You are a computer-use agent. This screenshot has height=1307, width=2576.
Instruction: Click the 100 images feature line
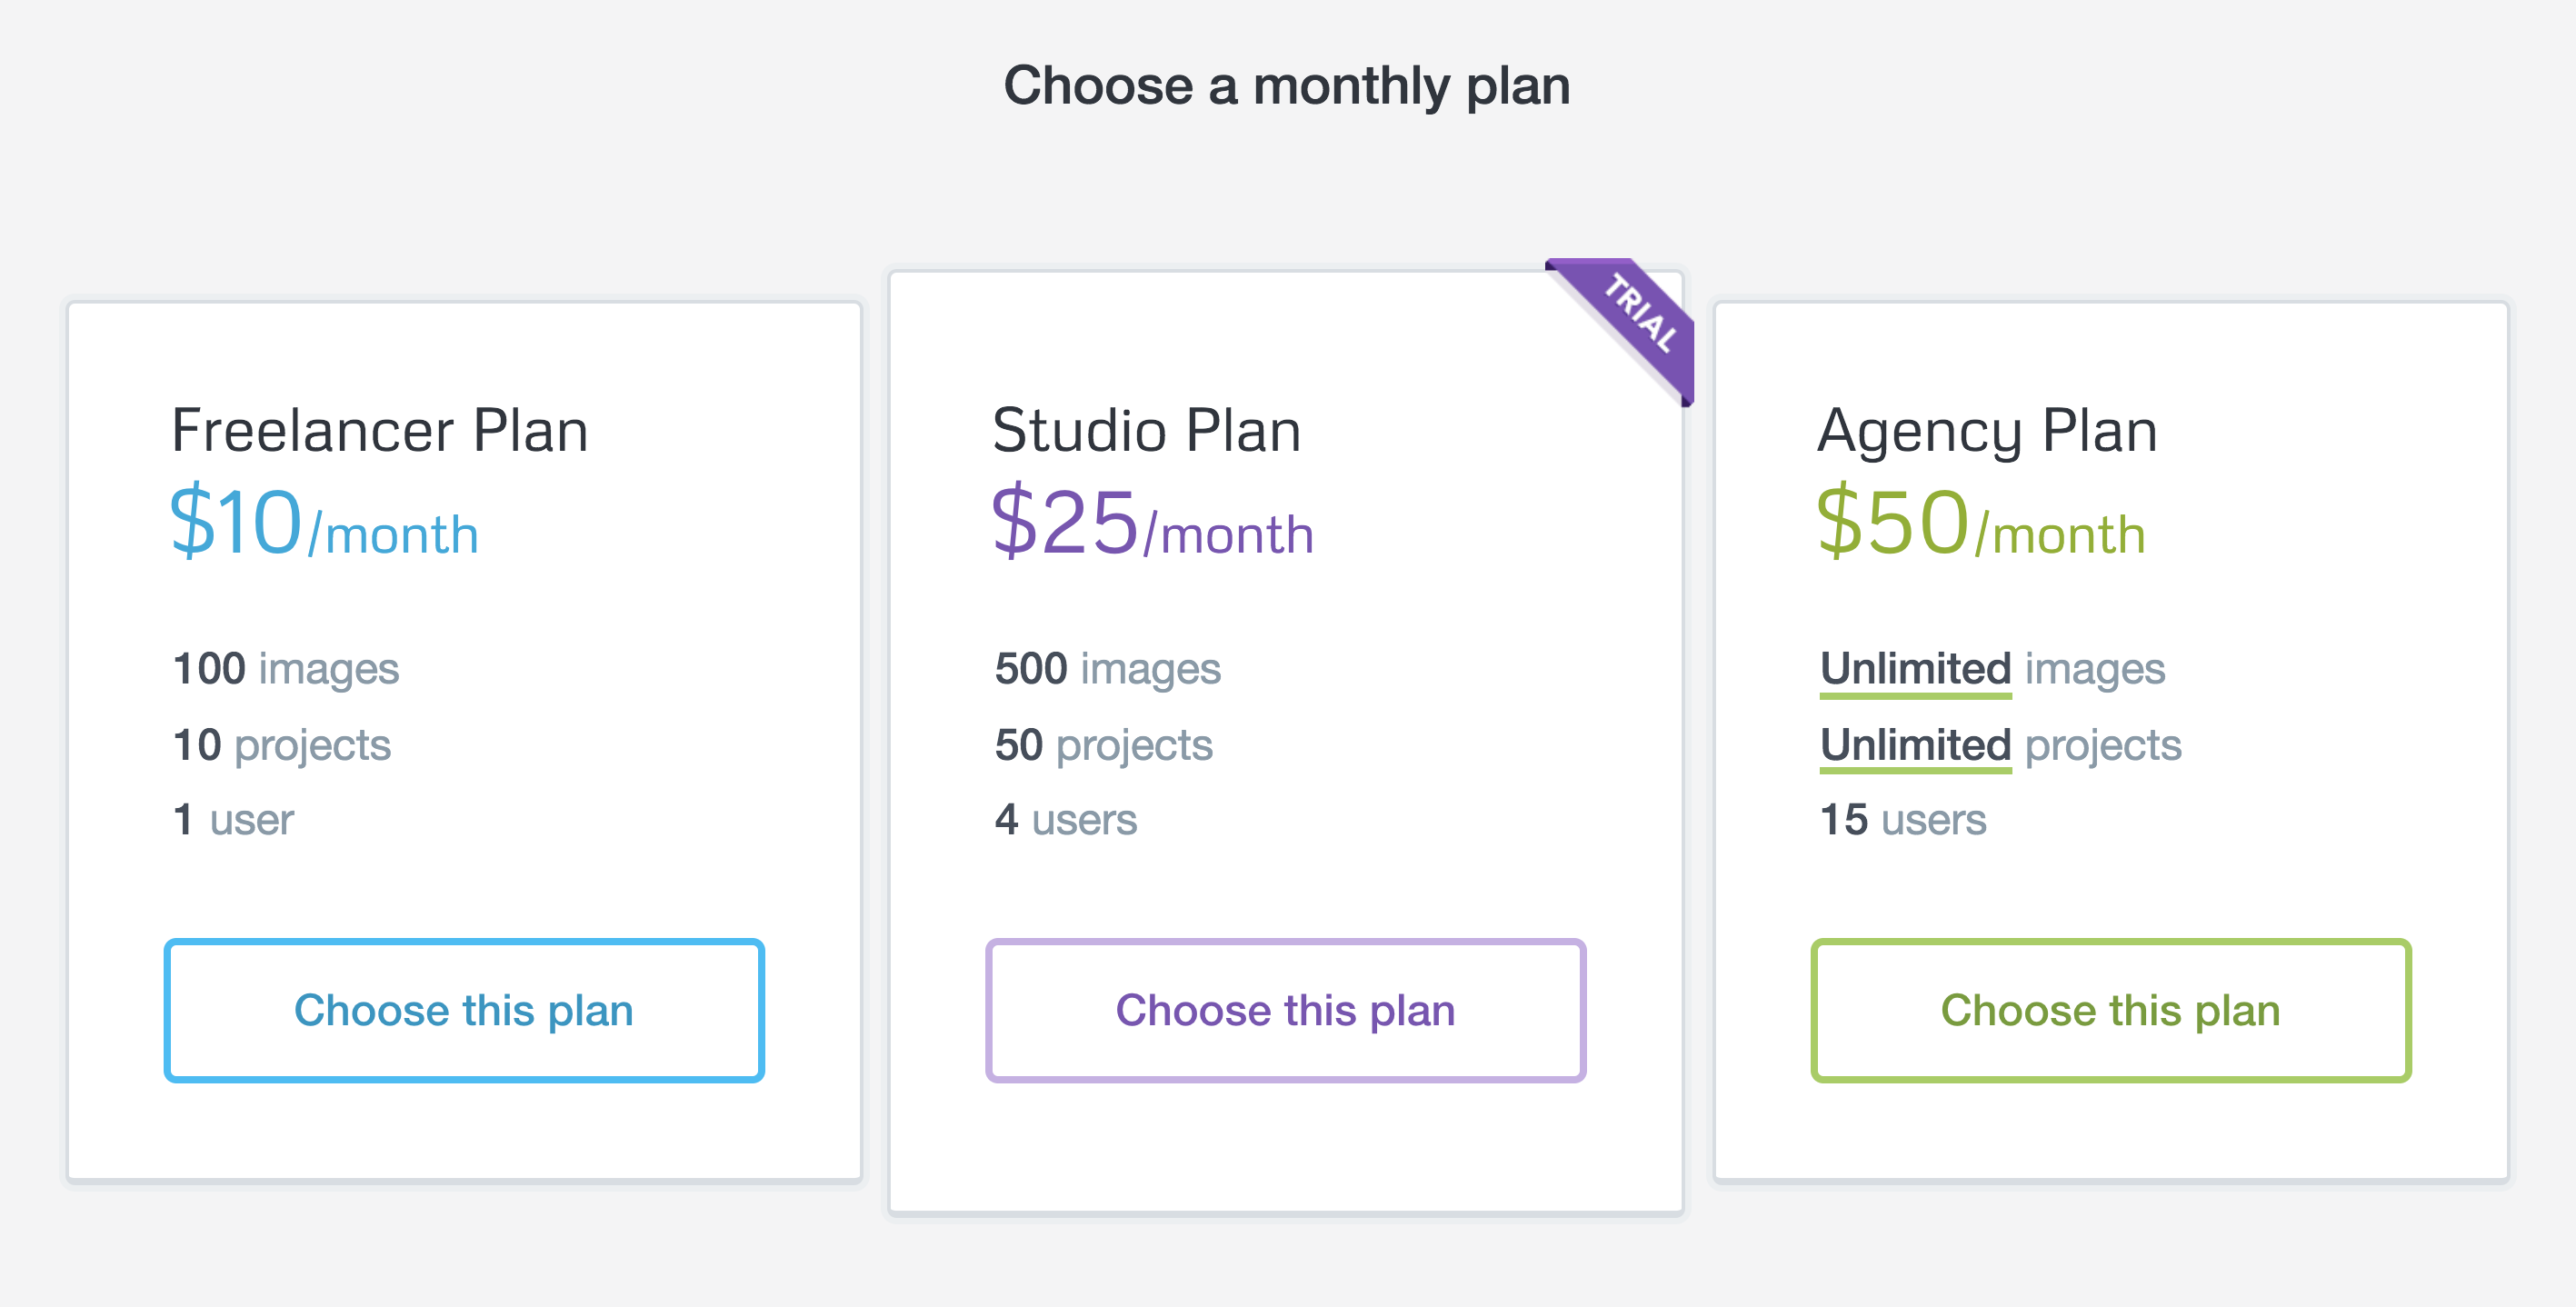[x=285, y=668]
